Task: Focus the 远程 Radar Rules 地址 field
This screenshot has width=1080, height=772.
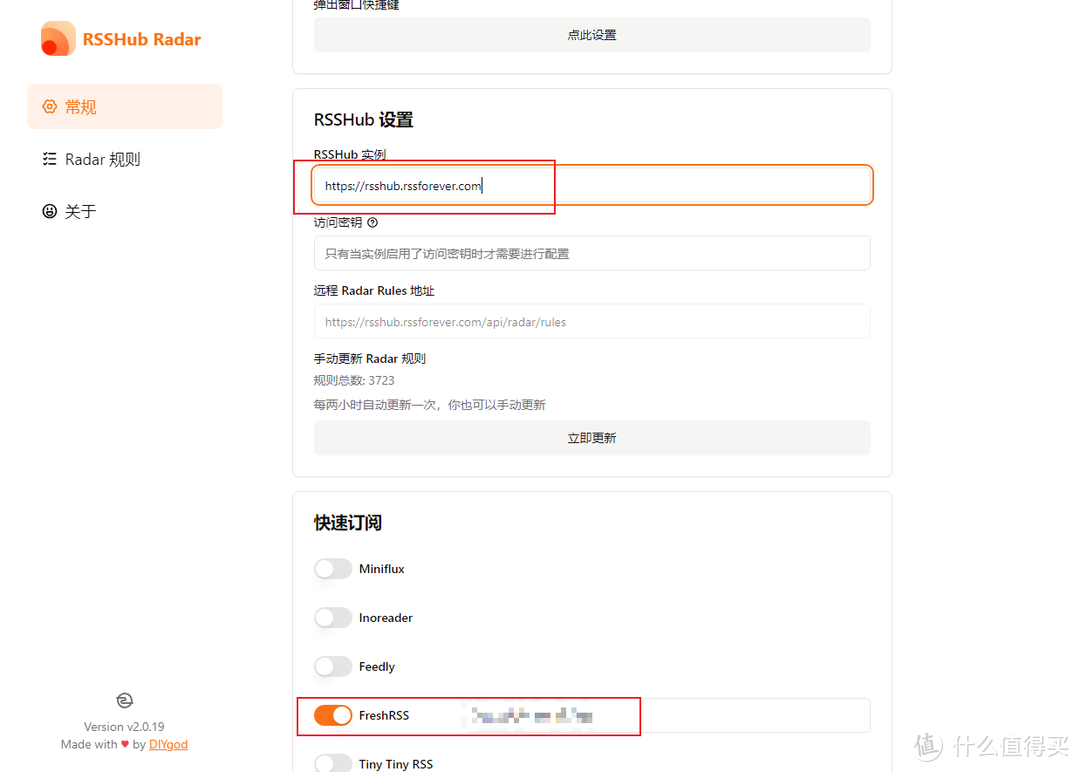Action: [x=592, y=322]
